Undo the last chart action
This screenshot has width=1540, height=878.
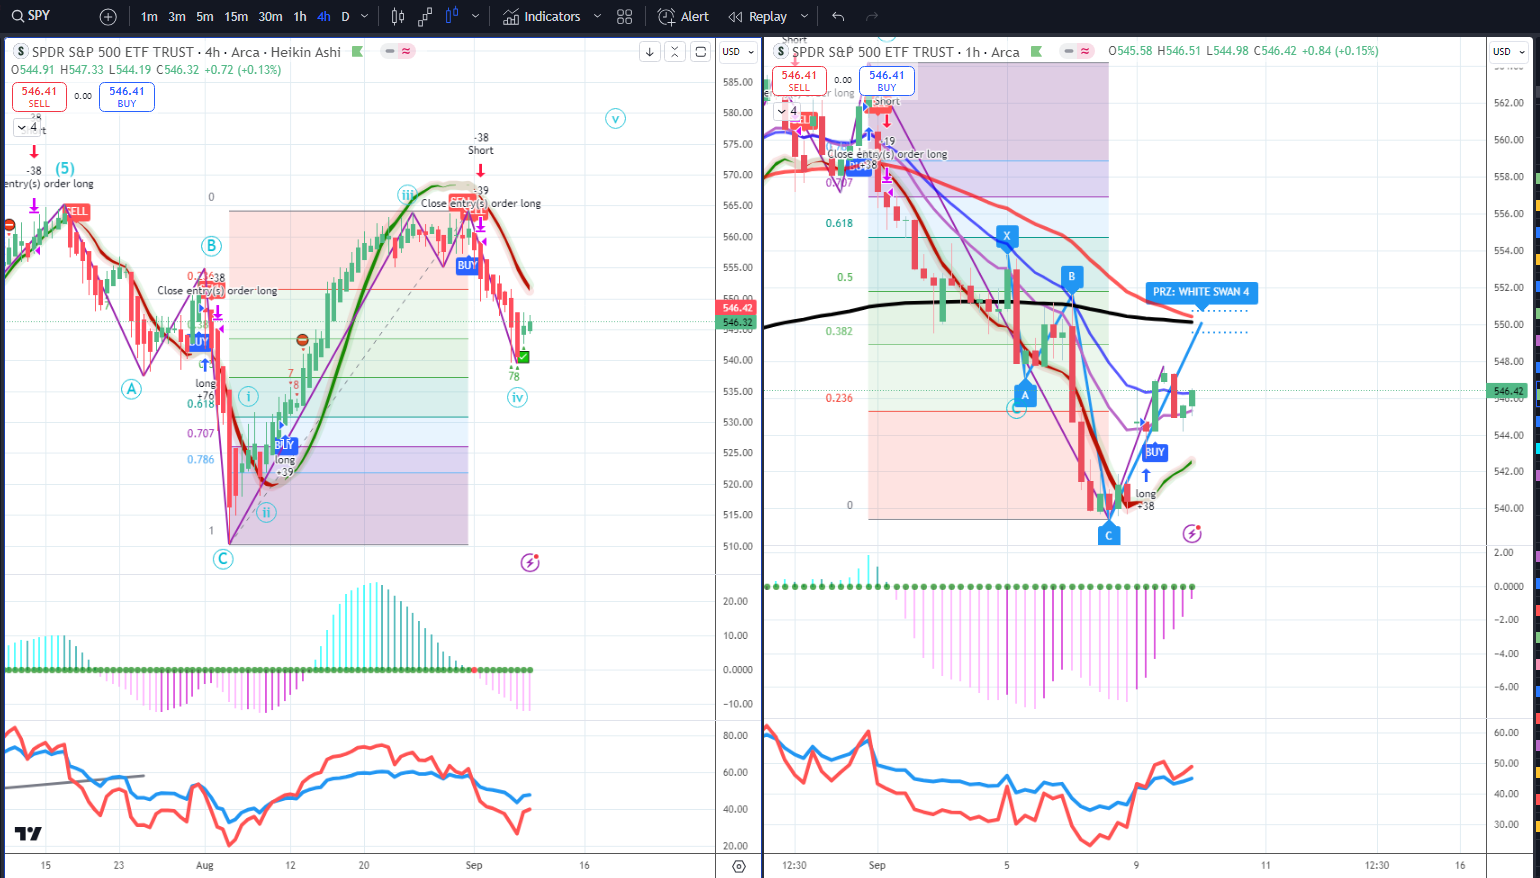pos(838,17)
